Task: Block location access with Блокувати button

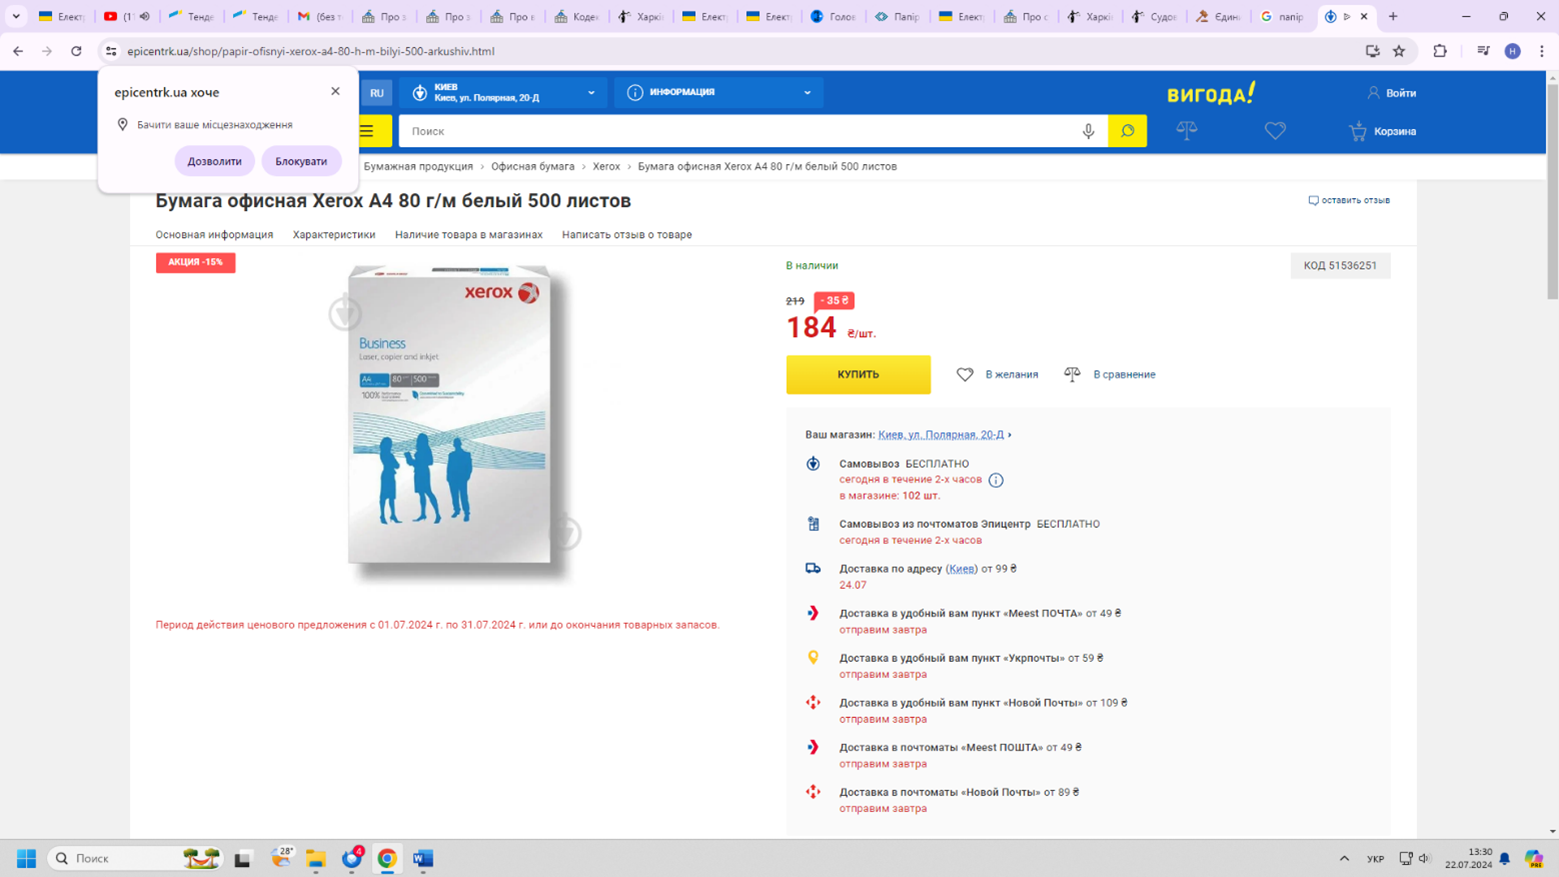Action: (301, 161)
